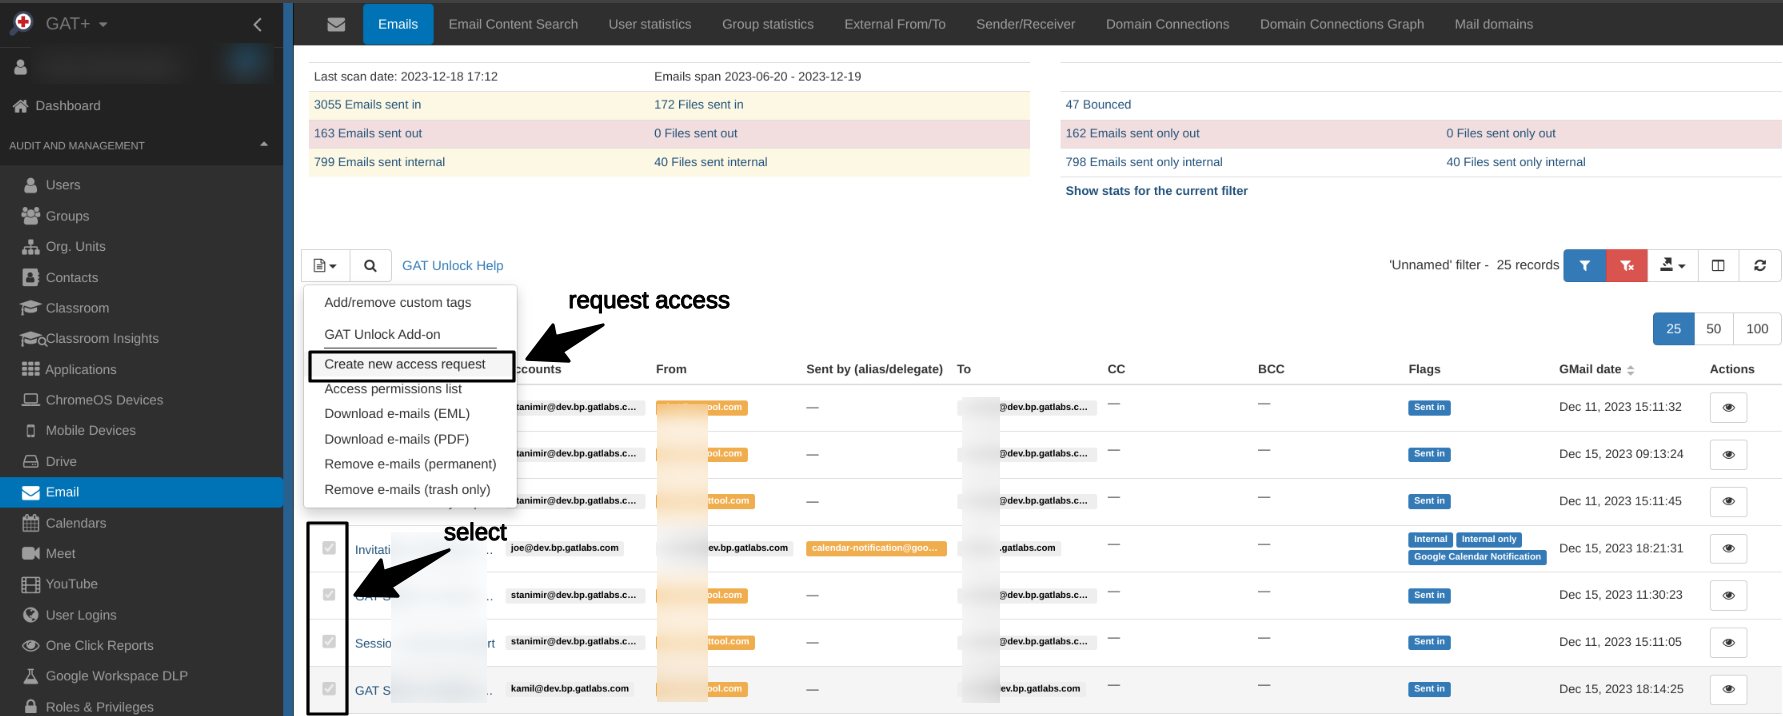Click Show stats for the current filter

[x=1157, y=191]
